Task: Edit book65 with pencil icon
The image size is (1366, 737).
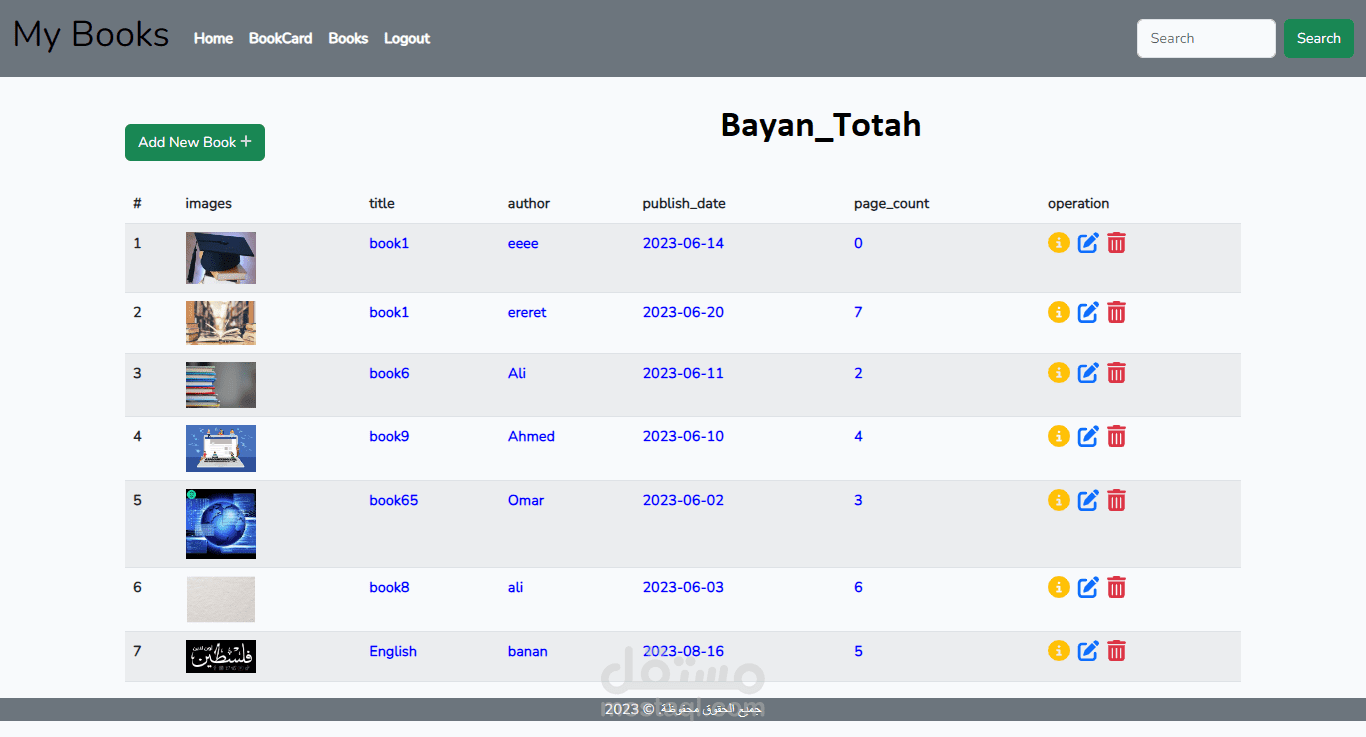Action: (1088, 500)
